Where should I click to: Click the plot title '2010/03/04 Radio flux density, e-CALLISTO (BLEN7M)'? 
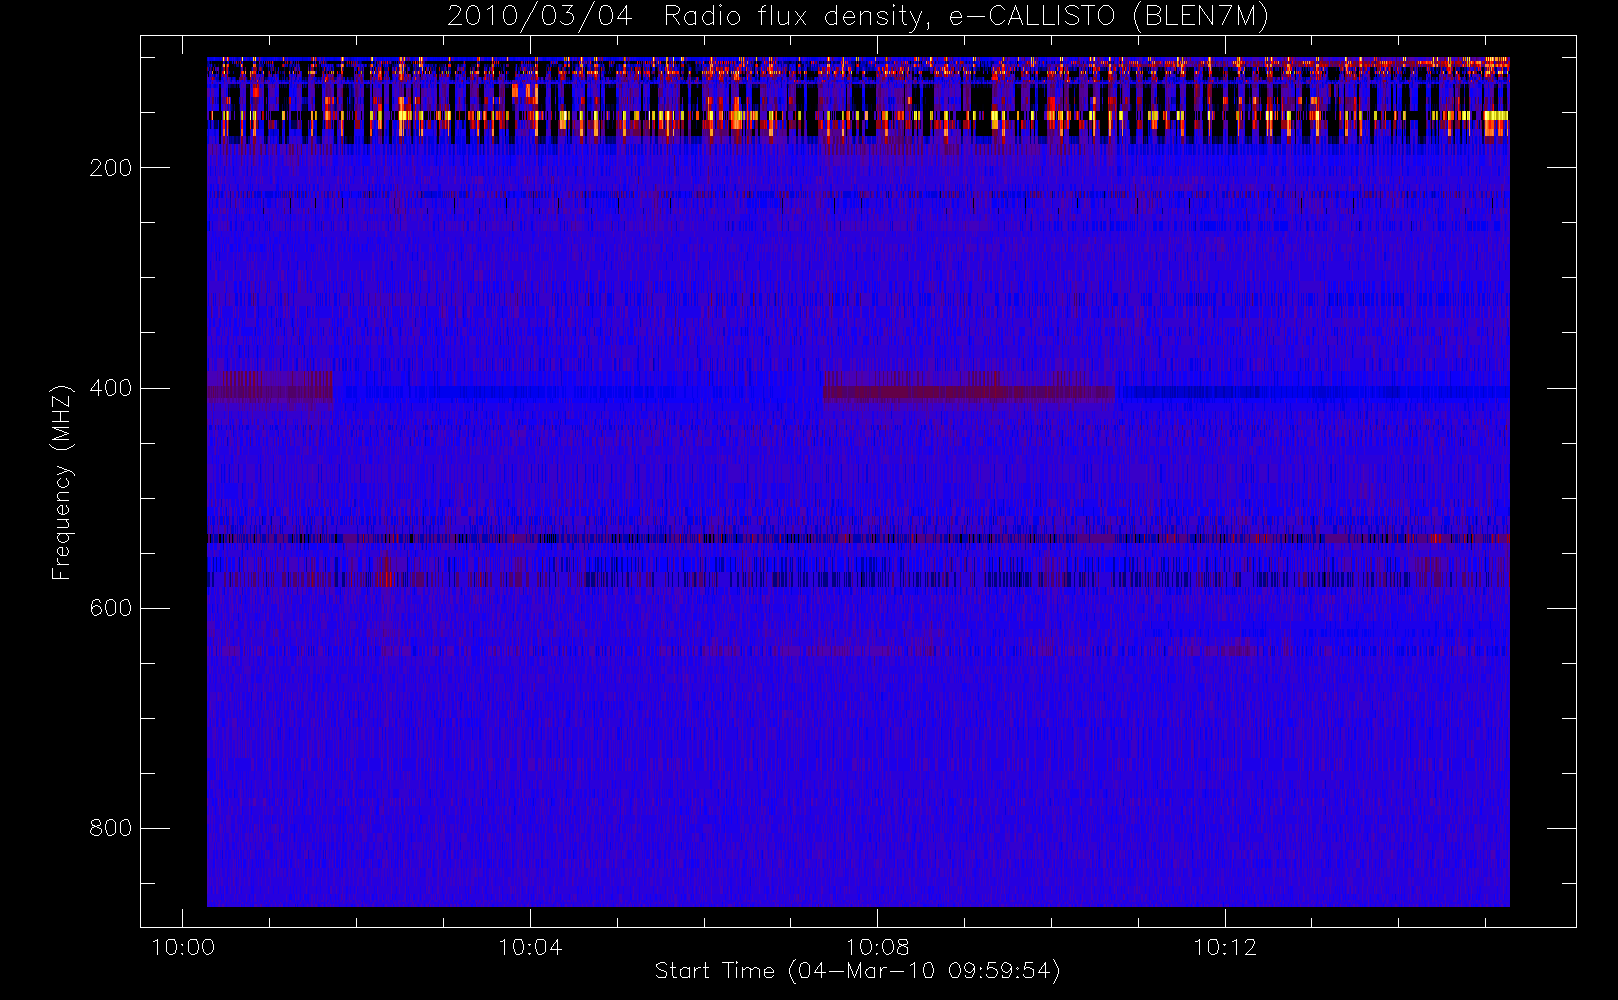[x=857, y=17]
